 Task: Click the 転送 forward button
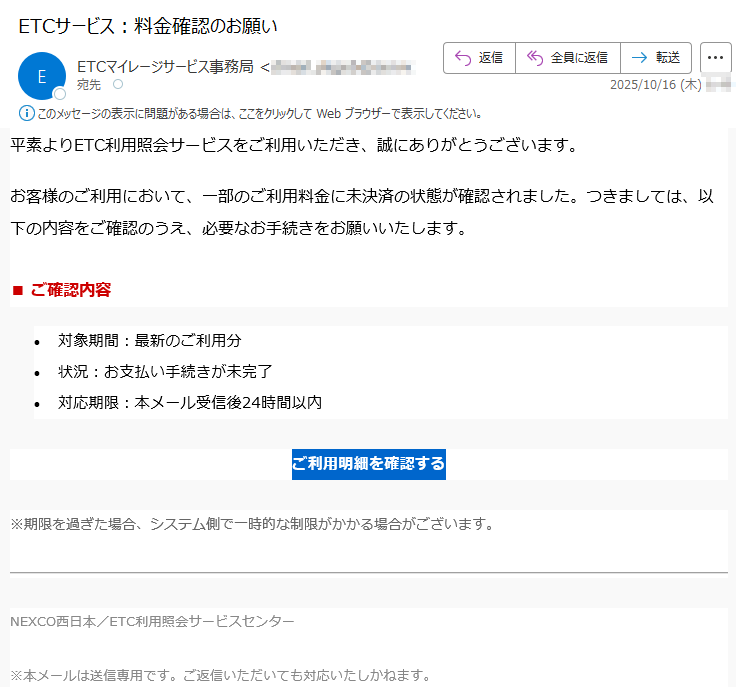point(656,58)
